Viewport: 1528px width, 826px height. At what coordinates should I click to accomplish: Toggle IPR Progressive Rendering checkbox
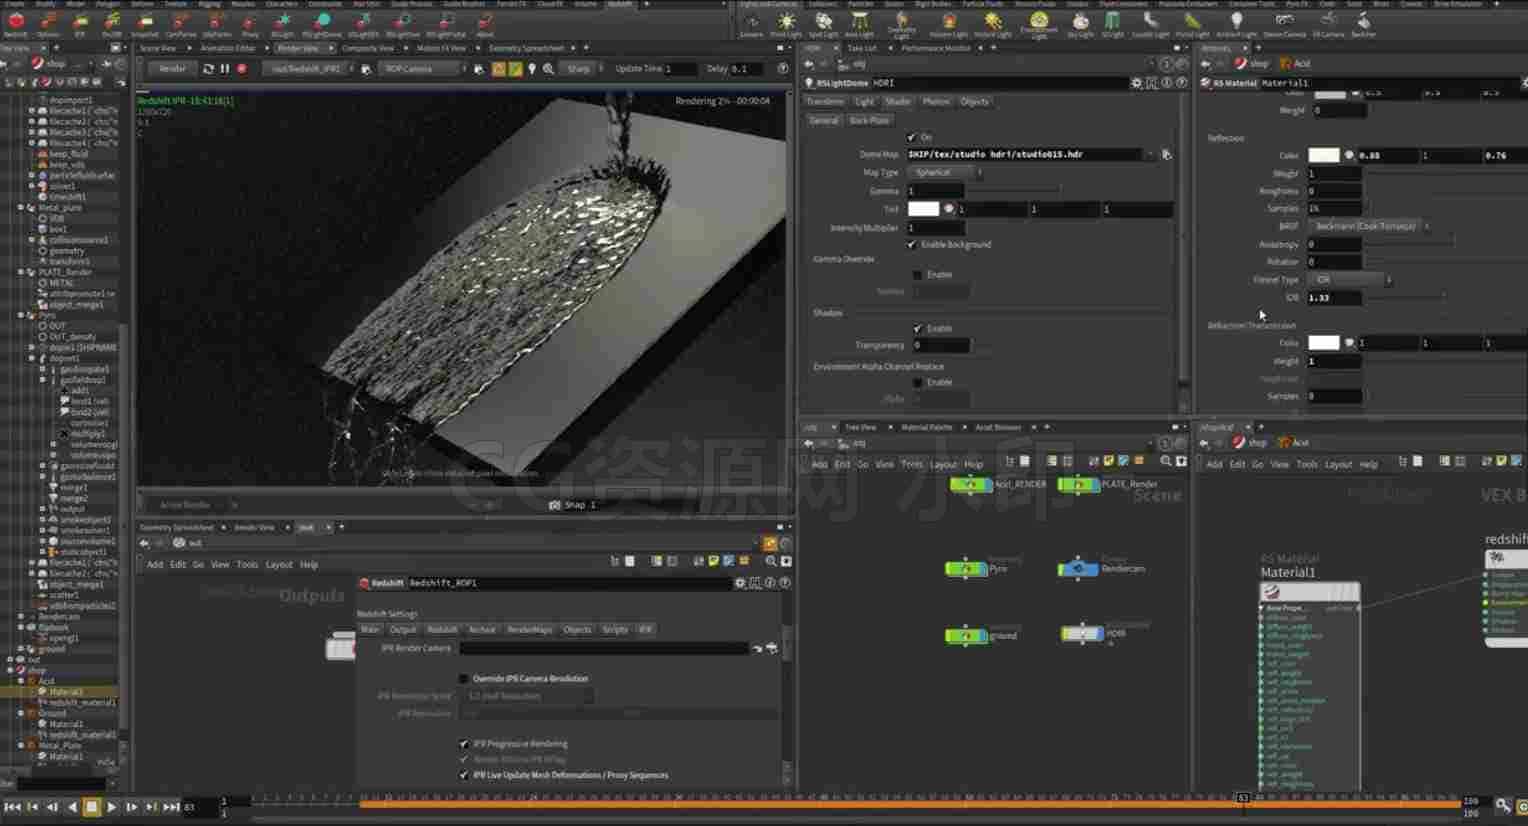pyautogui.click(x=463, y=744)
